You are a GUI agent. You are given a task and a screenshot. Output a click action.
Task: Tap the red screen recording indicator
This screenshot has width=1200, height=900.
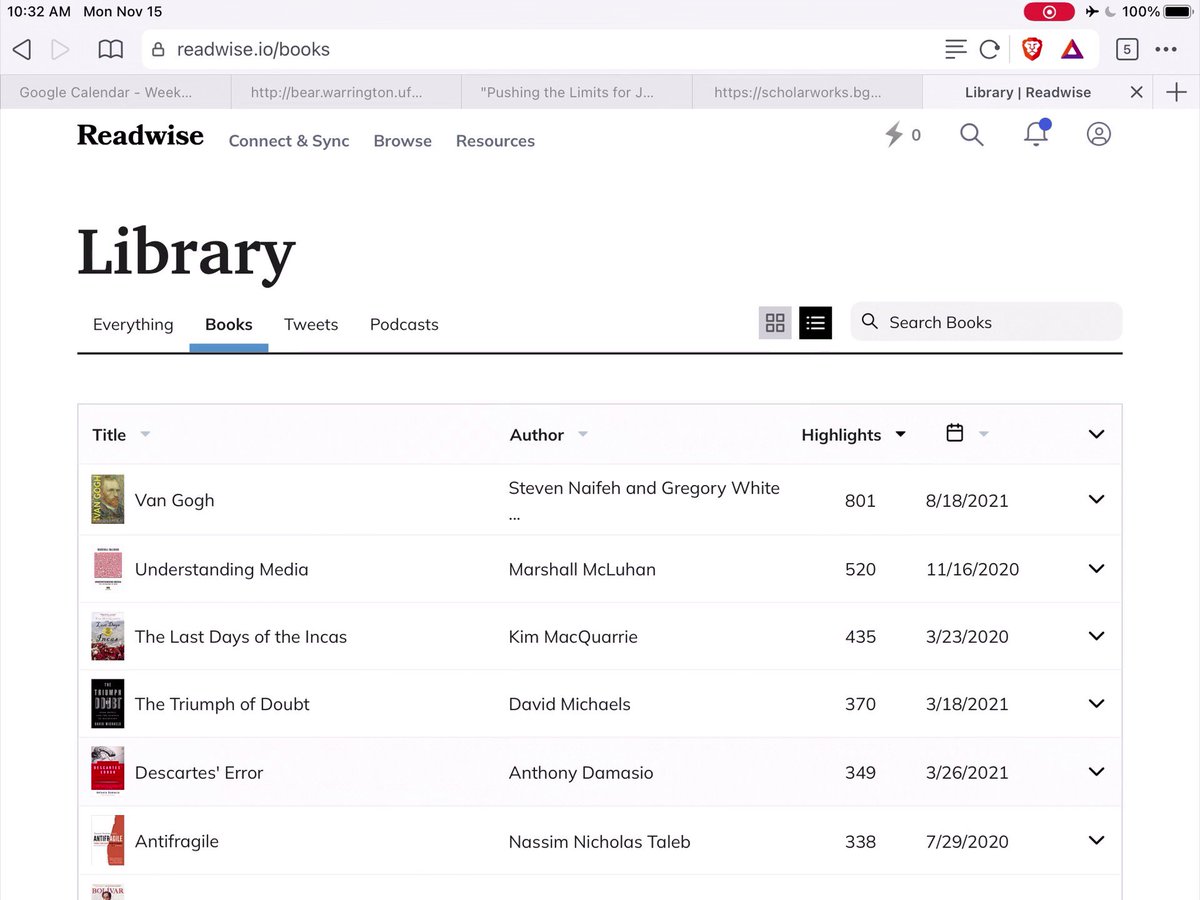tap(1049, 12)
